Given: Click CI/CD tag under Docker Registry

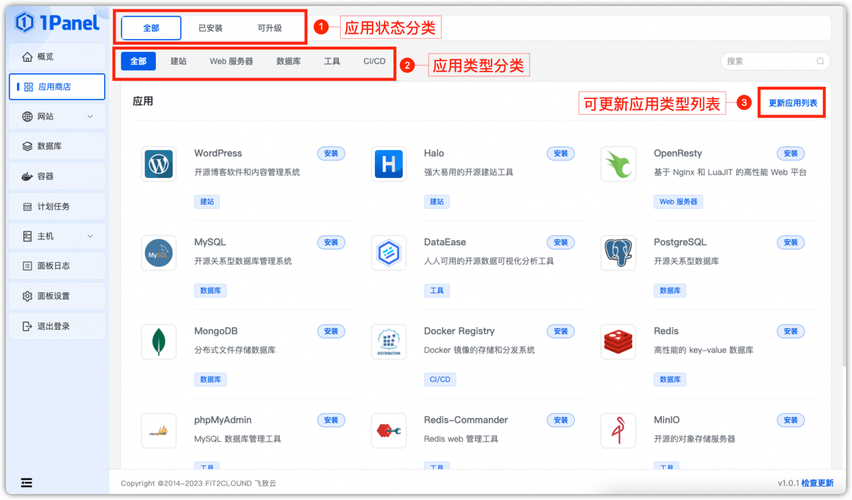Looking at the screenshot, I should [440, 379].
